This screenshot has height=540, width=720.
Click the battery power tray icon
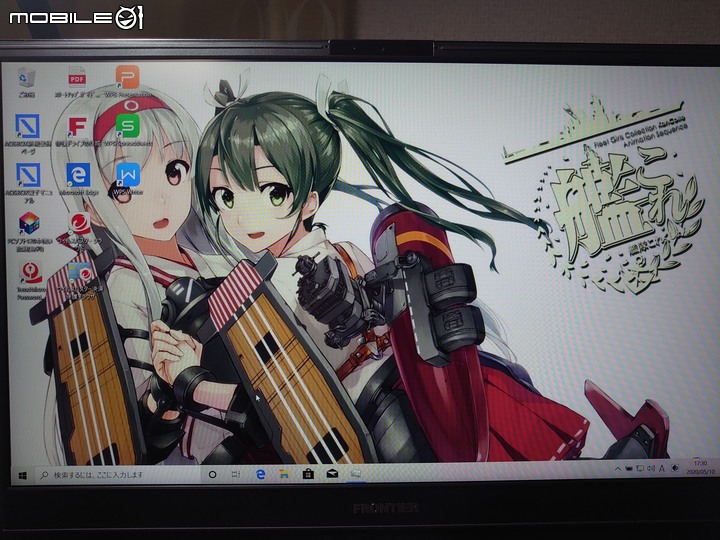click(629, 469)
